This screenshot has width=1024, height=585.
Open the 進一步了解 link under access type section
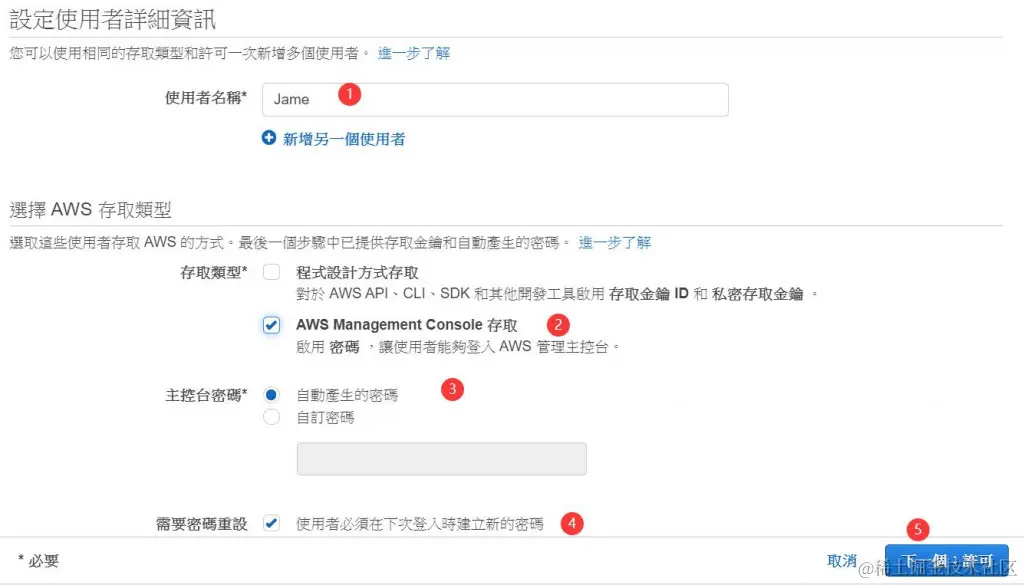click(615, 243)
